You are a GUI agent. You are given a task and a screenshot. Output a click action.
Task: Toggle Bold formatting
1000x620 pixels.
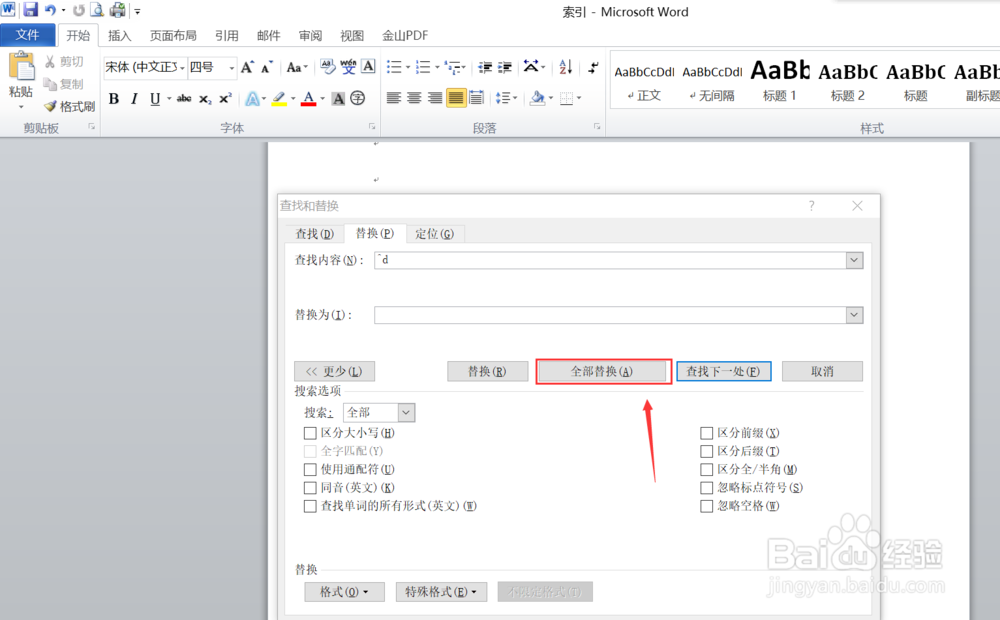pos(114,99)
